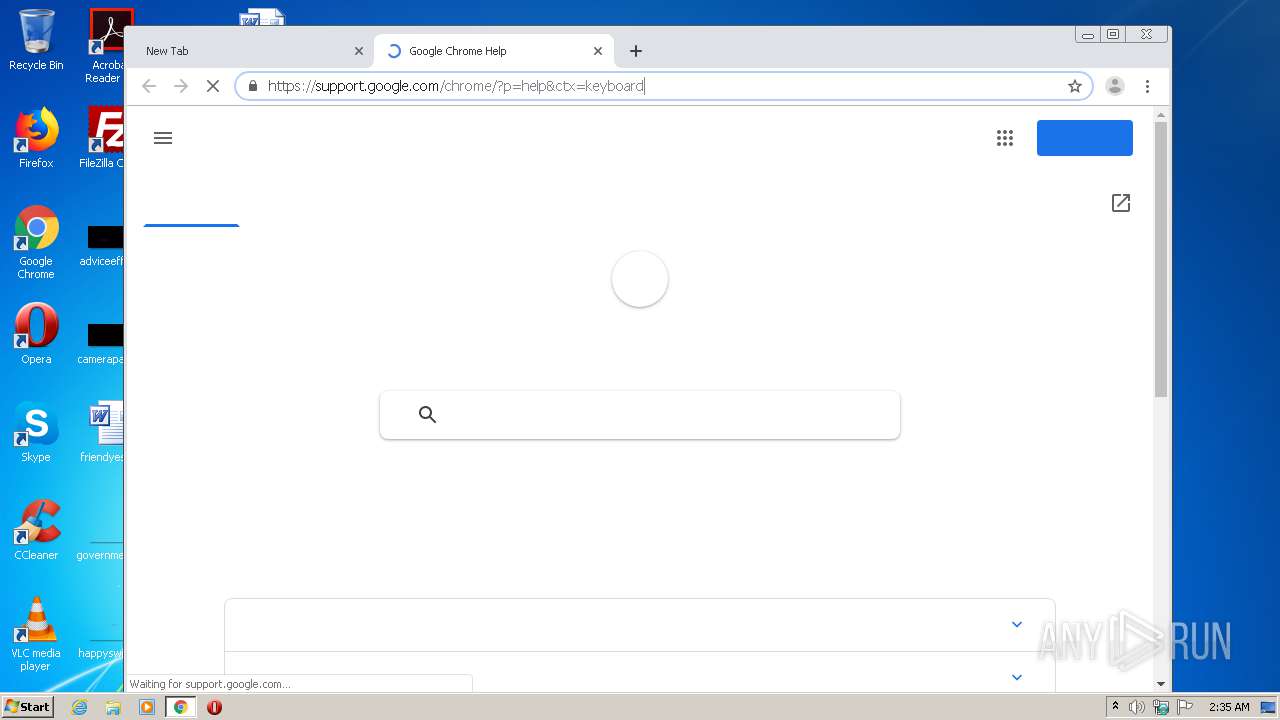Screen dimensions: 1280x720
Task: Open help page in new window icon
Action: [x=1121, y=203]
